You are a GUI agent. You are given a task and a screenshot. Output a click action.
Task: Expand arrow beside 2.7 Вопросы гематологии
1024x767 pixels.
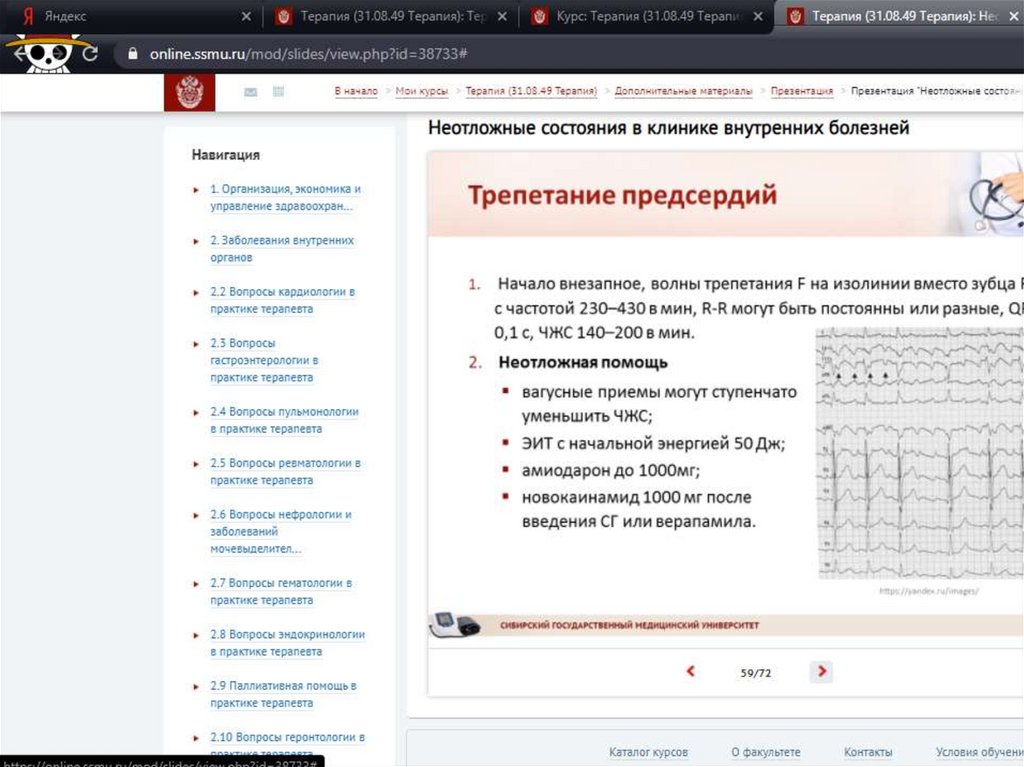click(x=196, y=584)
